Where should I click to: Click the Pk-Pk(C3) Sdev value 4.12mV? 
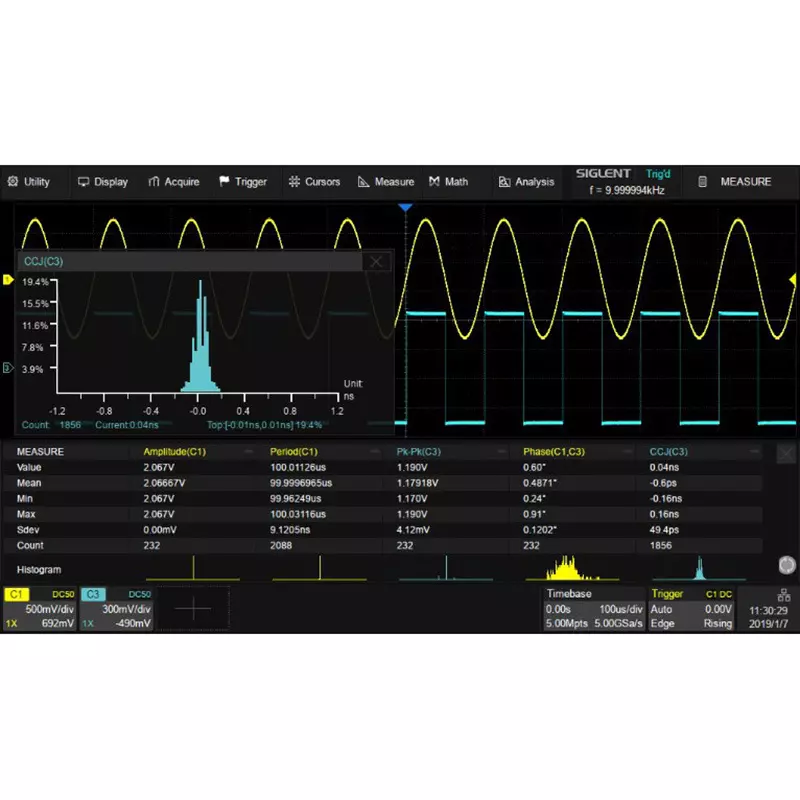click(413, 530)
